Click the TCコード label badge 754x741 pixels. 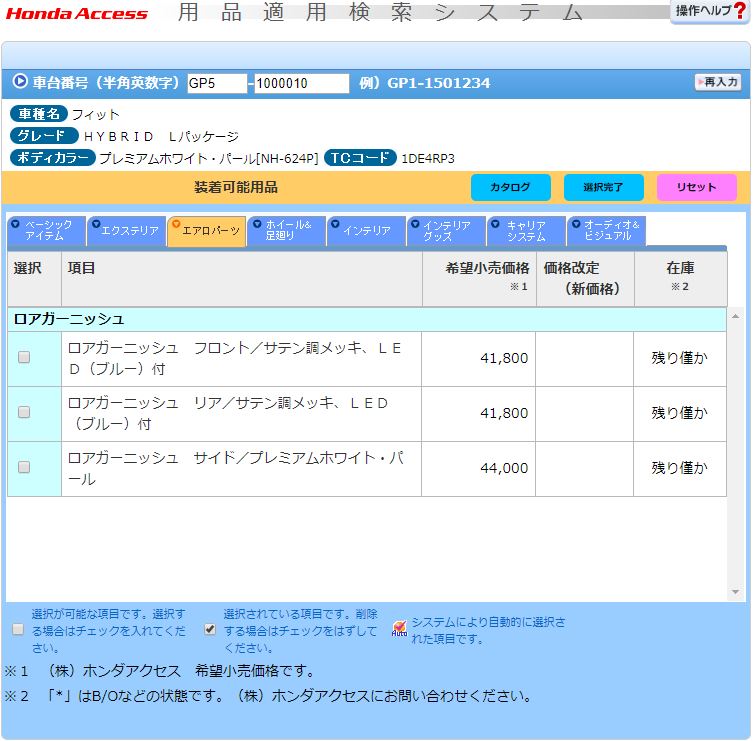coord(360,158)
